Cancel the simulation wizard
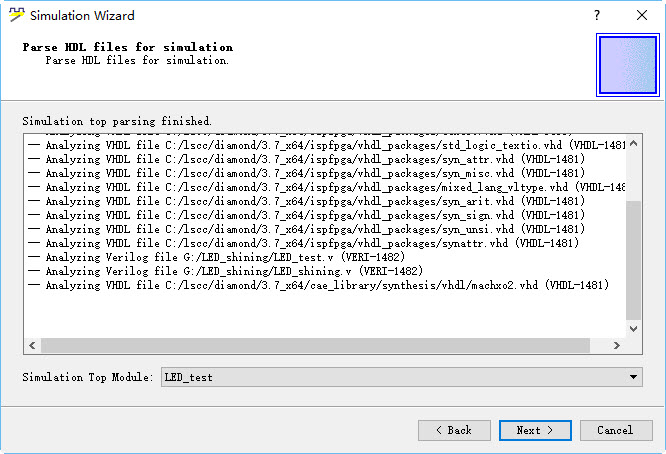Viewport: 666px width, 454px height. coord(616,430)
